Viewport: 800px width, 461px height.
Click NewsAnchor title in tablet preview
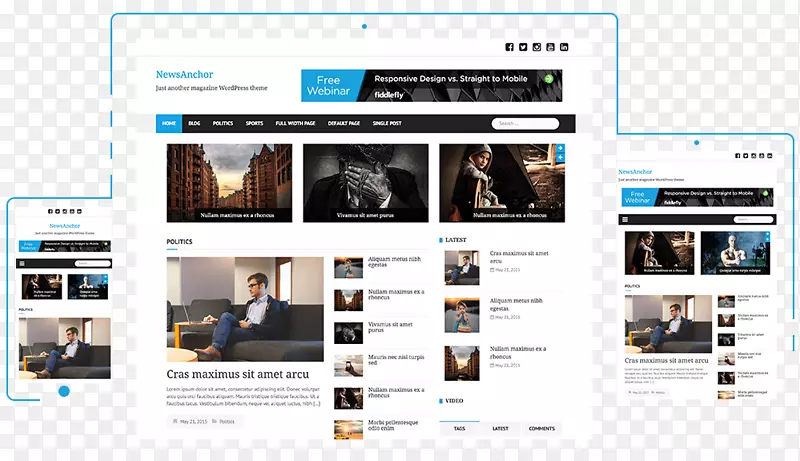[635, 172]
